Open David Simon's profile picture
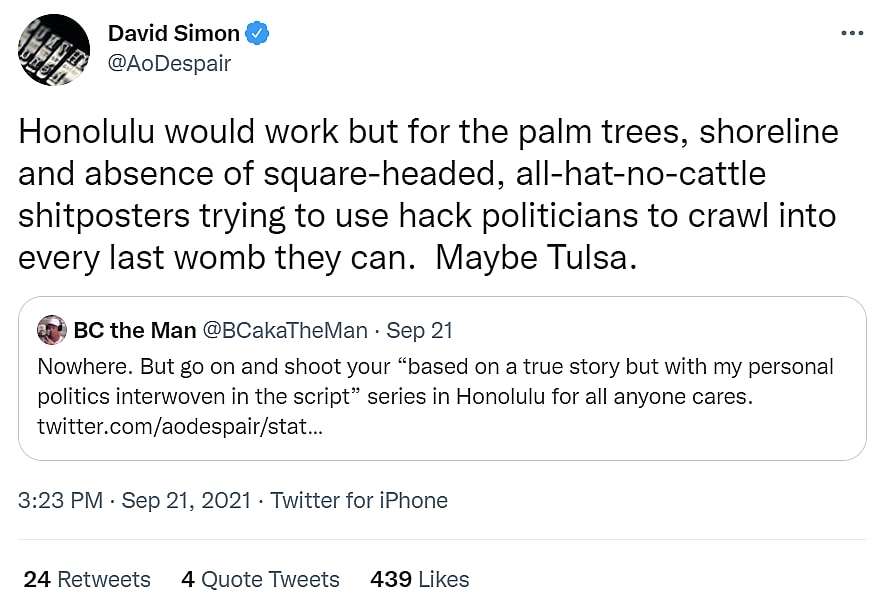 pyautogui.click(x=53, y=49)
